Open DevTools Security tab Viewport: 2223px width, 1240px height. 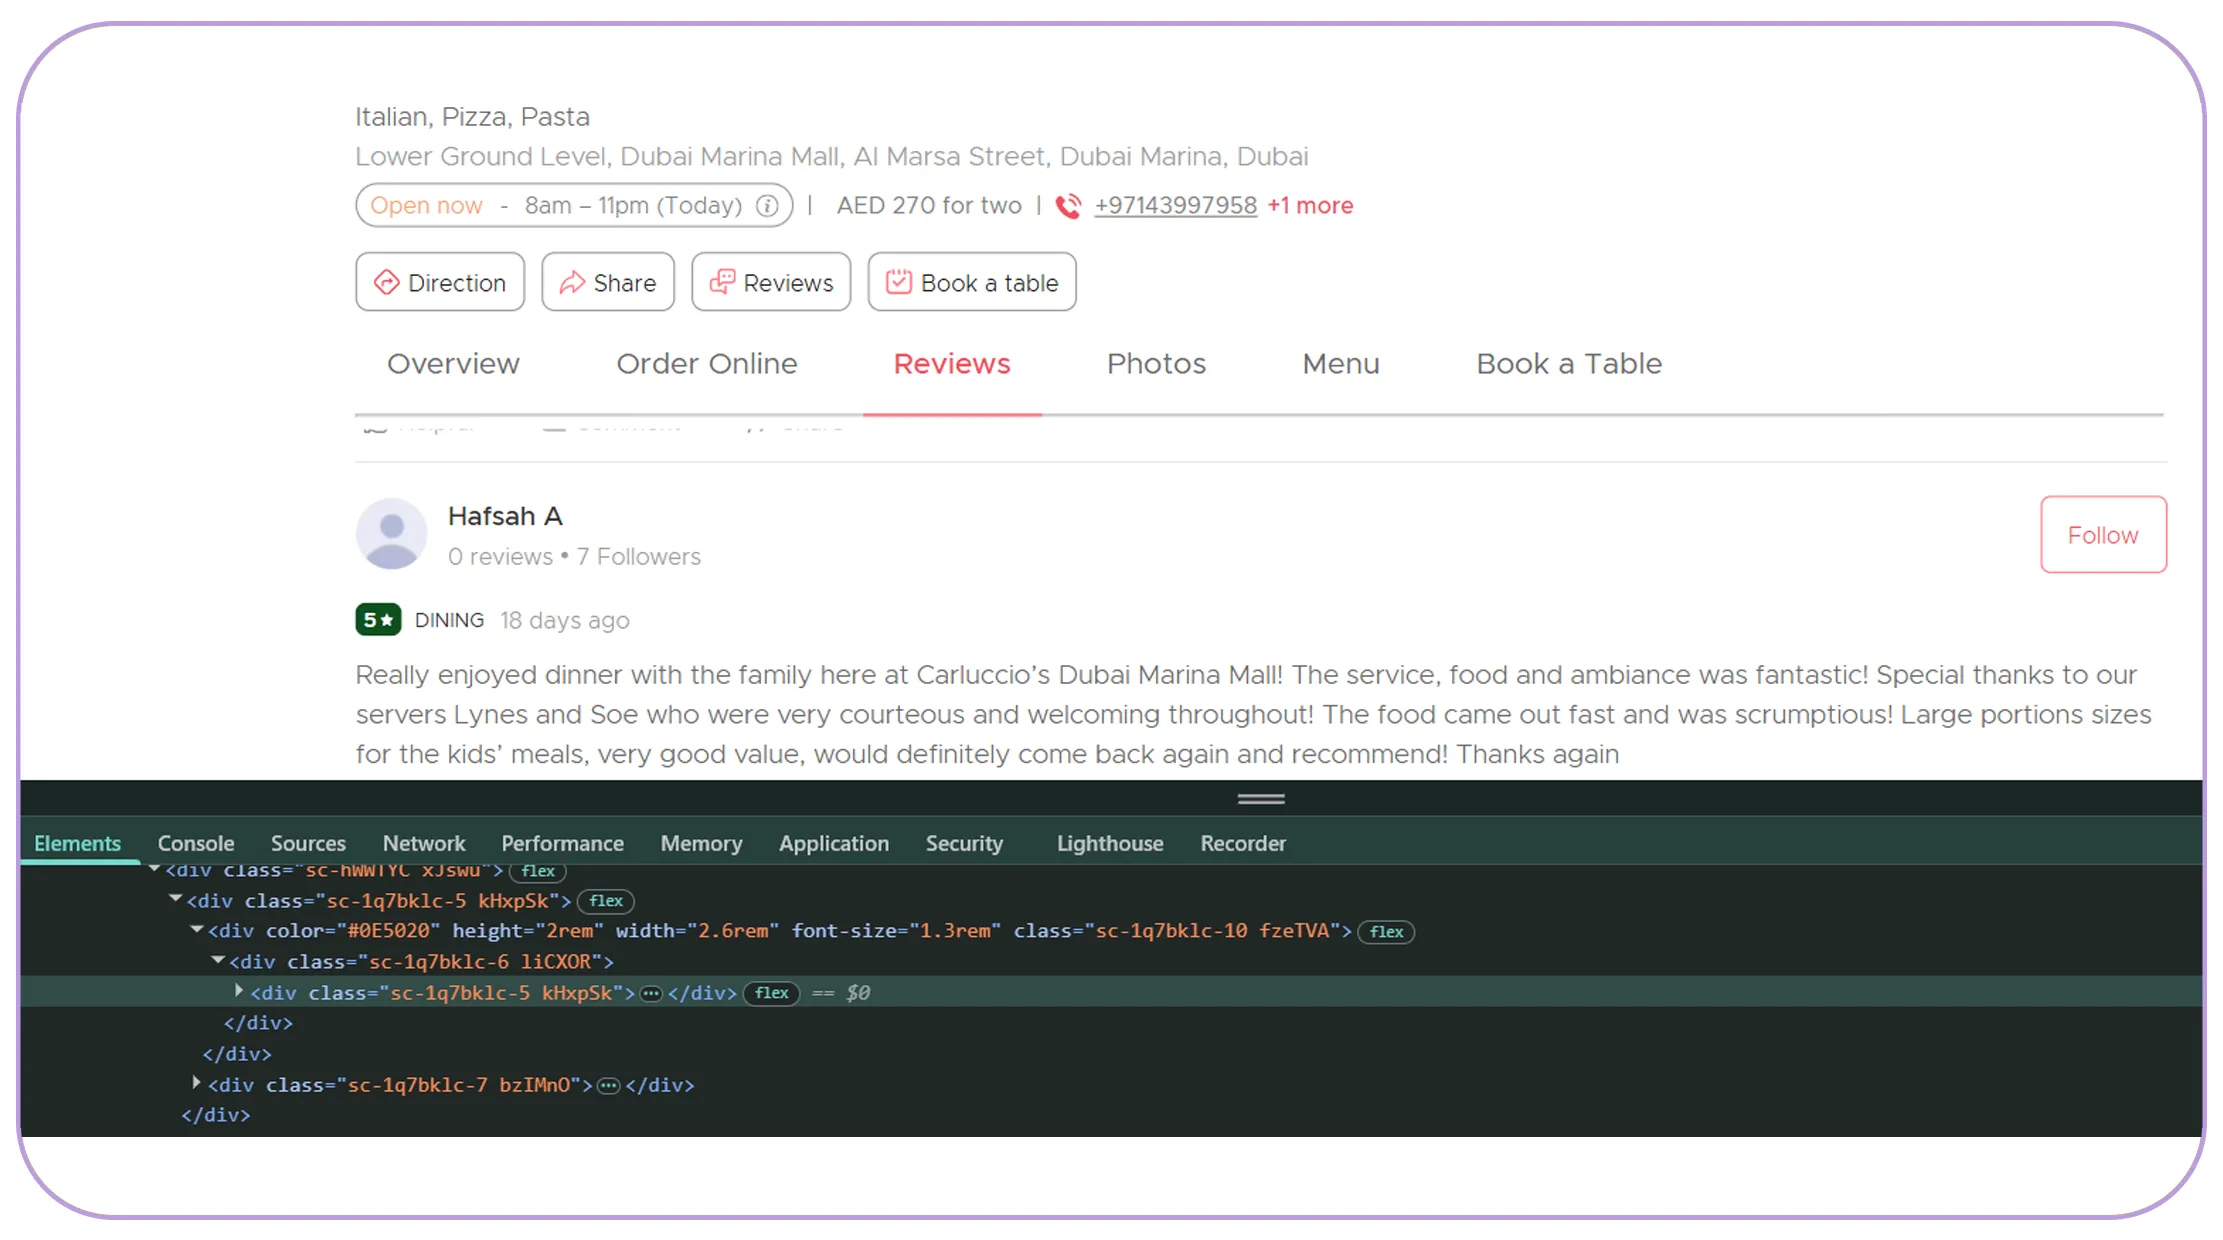point(964,843)
